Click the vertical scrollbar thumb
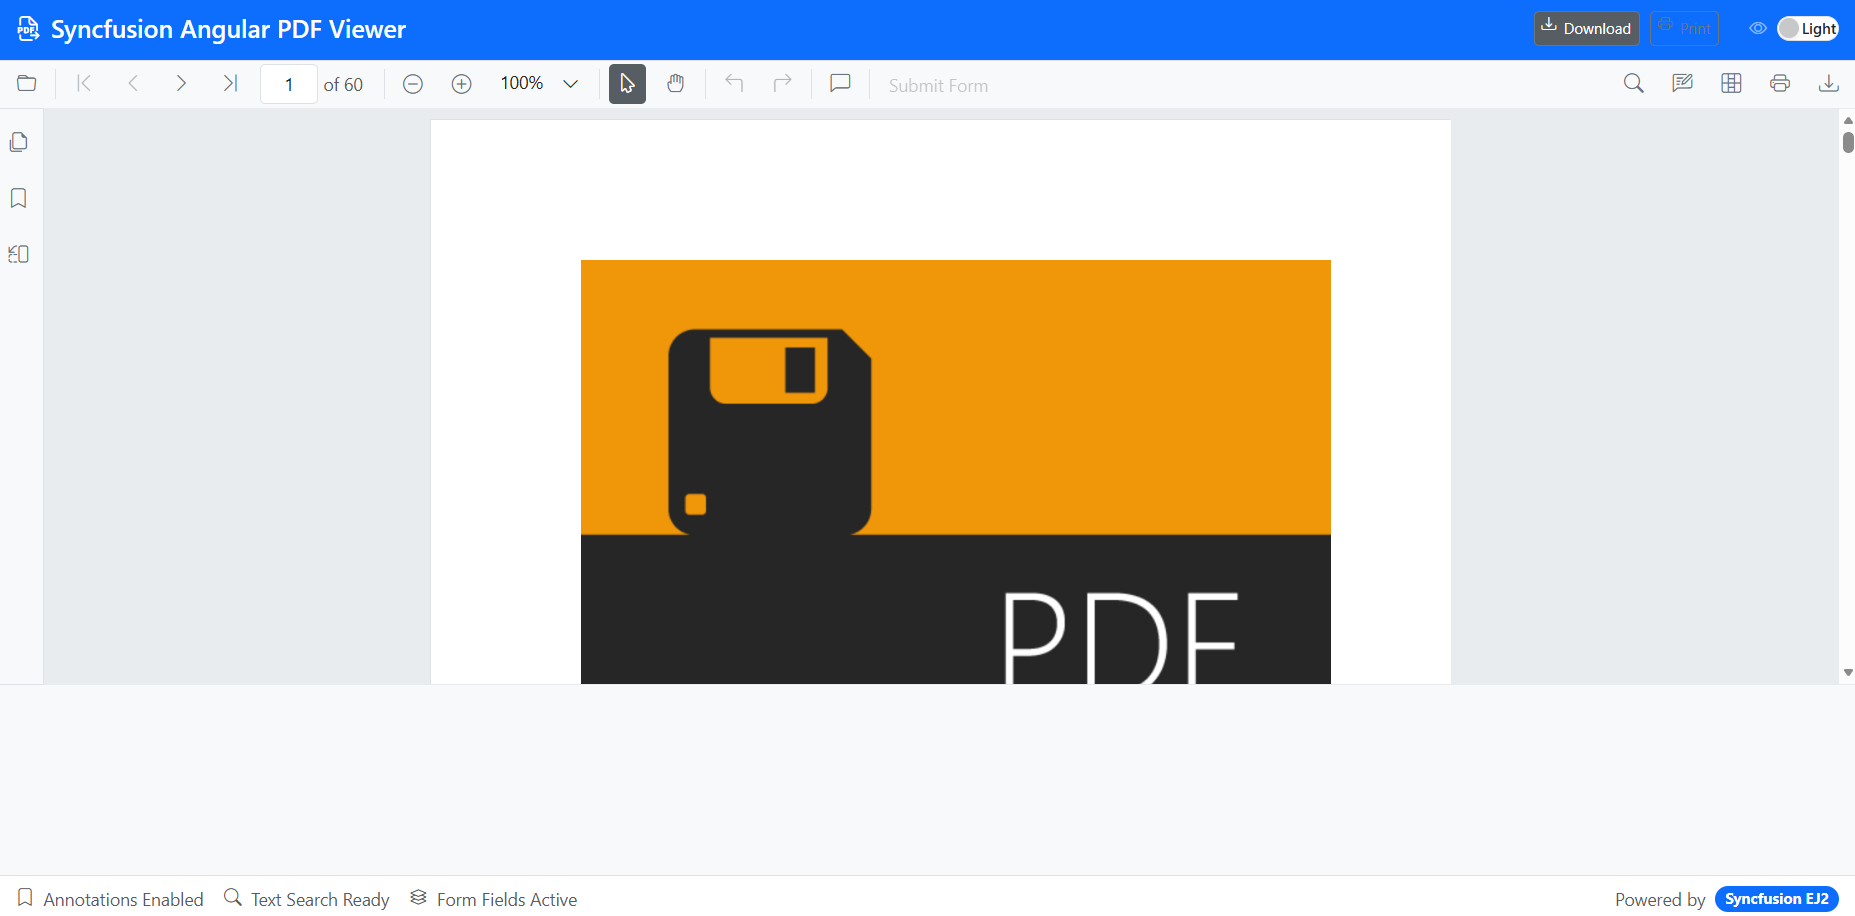This screenshot has height=916, width=1855. [1848, 141]
